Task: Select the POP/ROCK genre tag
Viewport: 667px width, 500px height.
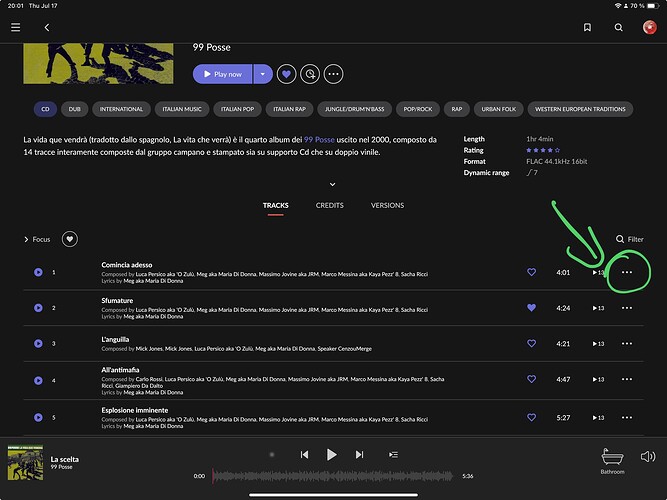Action: point(418,109)
